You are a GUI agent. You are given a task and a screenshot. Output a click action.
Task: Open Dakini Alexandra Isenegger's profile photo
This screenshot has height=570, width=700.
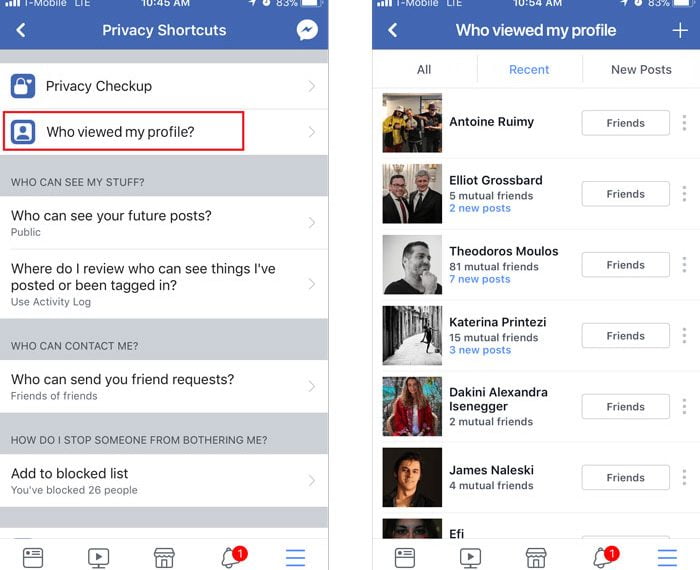pyautogui.click(x=412, y=407)
